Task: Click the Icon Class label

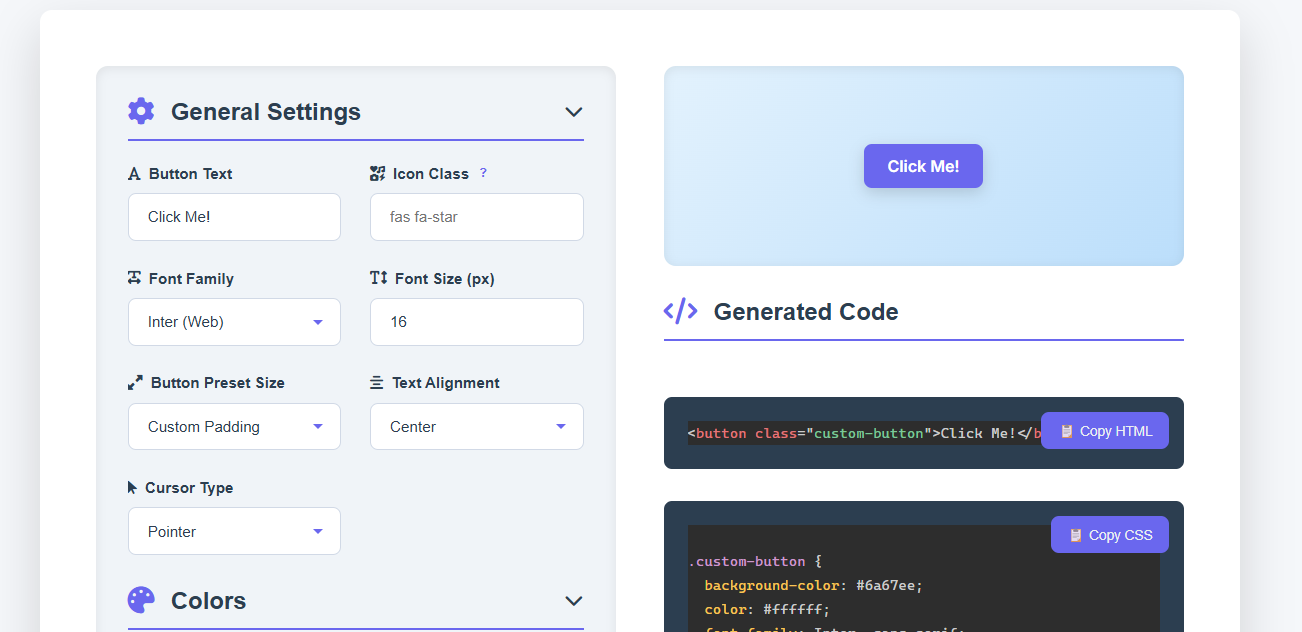Action: click(431, 174)
